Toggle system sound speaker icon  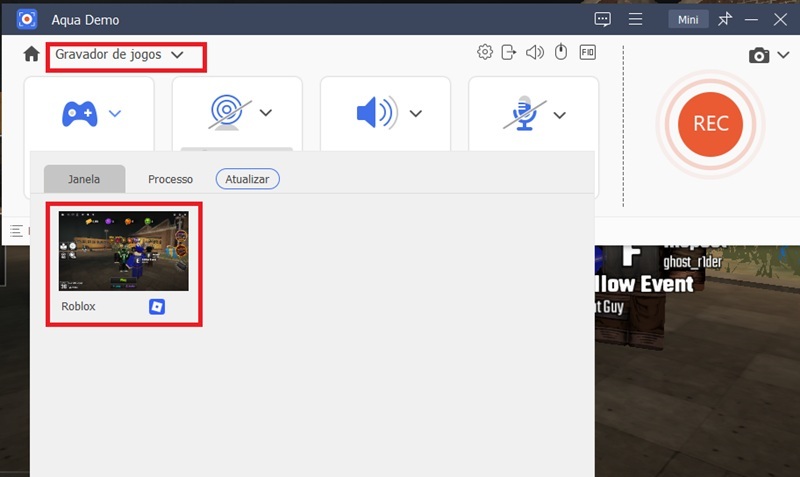coord(377,112)
